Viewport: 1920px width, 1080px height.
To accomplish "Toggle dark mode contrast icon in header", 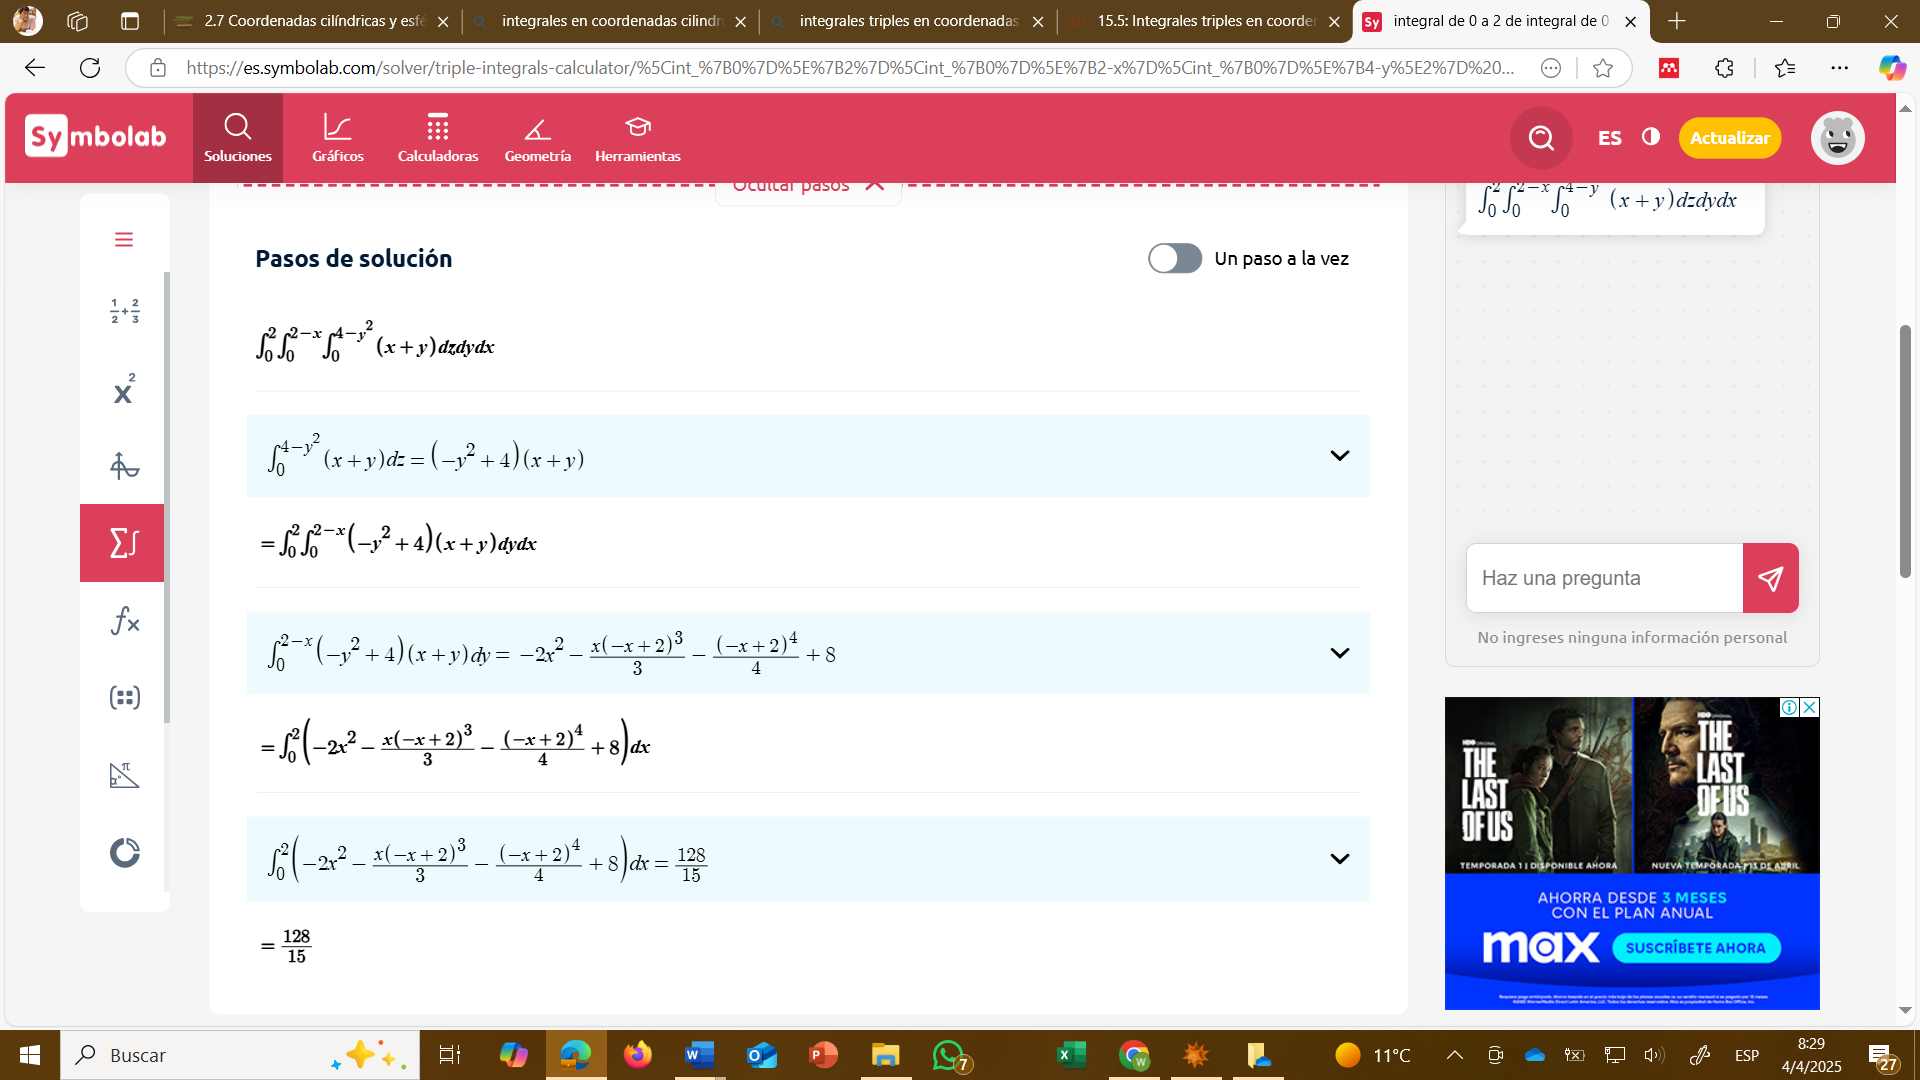I will tap(1651, 137).
